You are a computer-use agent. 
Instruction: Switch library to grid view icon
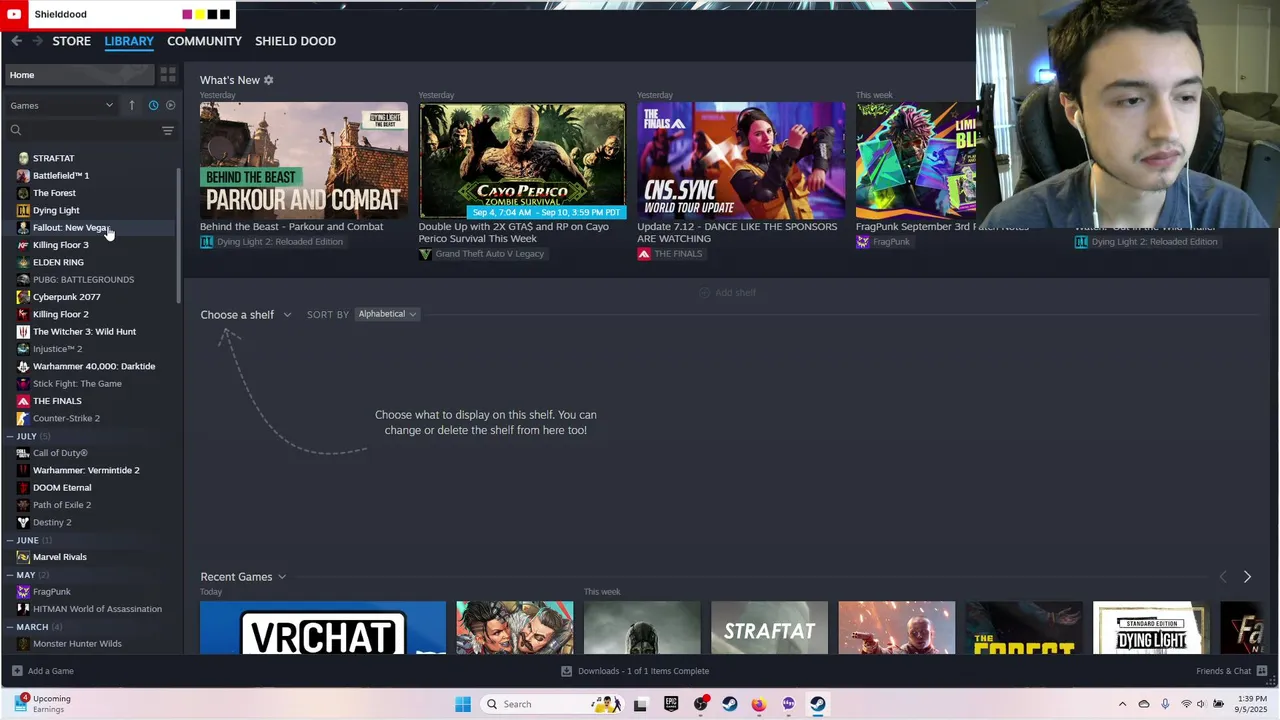point(168,75)
